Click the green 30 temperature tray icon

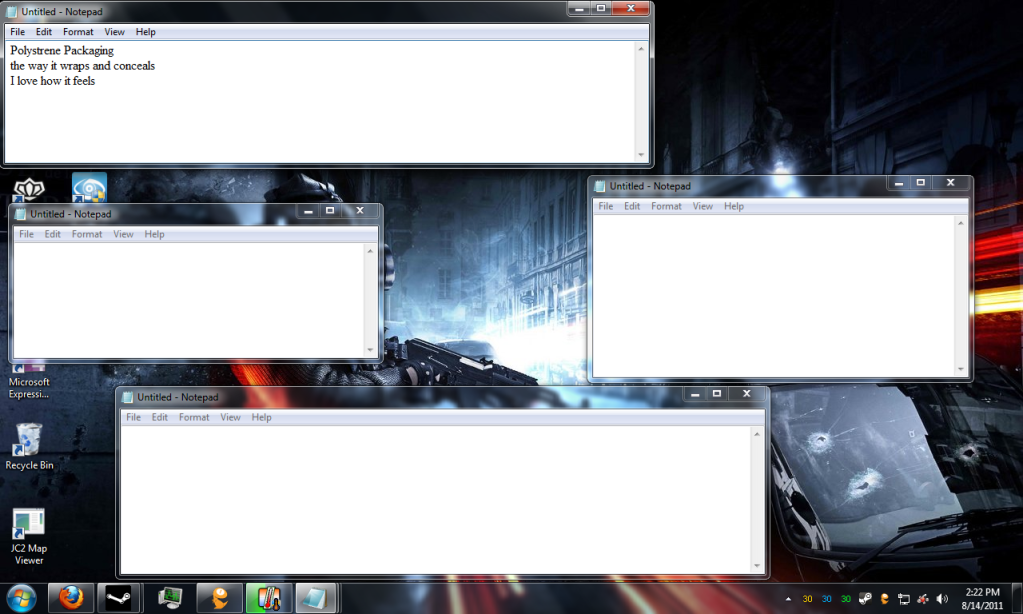(x=846, y=599)
